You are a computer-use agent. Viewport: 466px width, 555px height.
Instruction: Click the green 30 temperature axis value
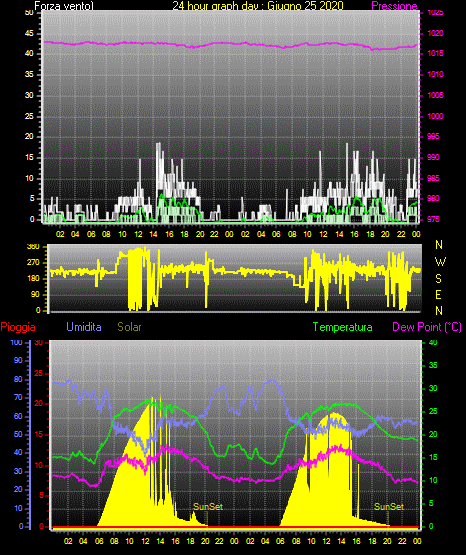[433, 388]
